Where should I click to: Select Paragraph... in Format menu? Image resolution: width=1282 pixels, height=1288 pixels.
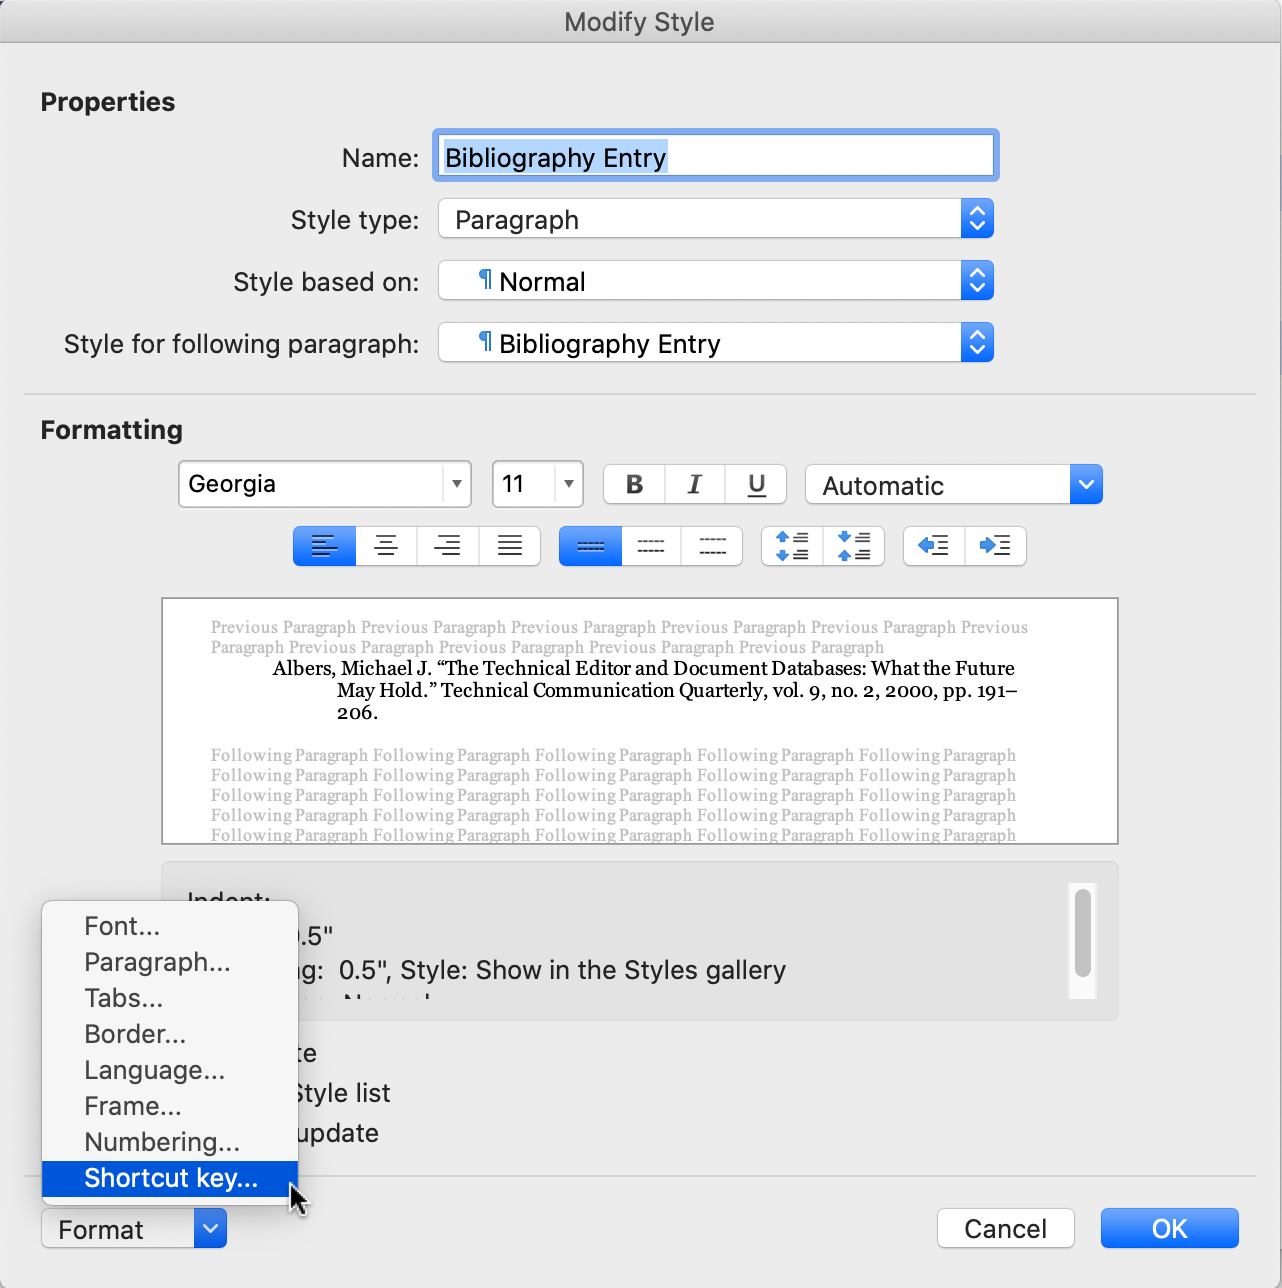pyautogui.click(x=157, y=962)
